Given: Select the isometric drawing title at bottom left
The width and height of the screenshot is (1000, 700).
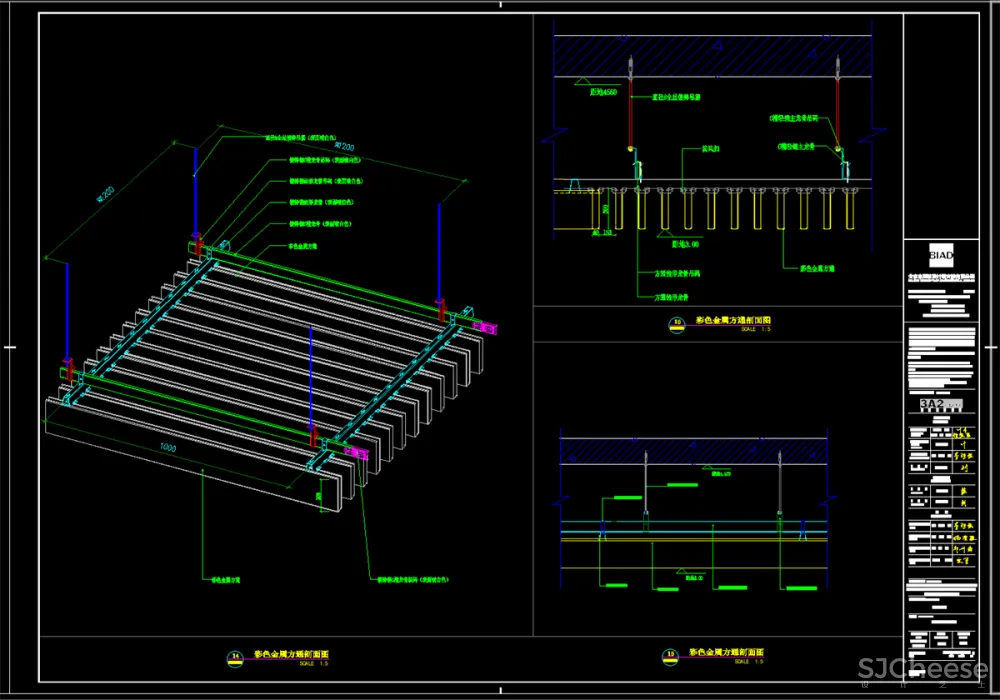Looking at the screenshot, I should pyautogui.click(x=290, y=654).
